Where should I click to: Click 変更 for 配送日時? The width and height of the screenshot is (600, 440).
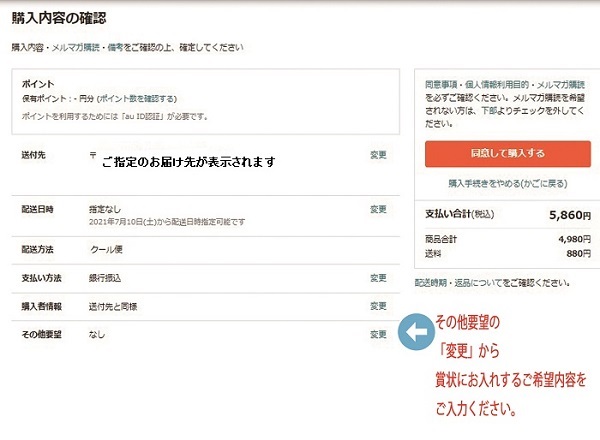(378, 209)
